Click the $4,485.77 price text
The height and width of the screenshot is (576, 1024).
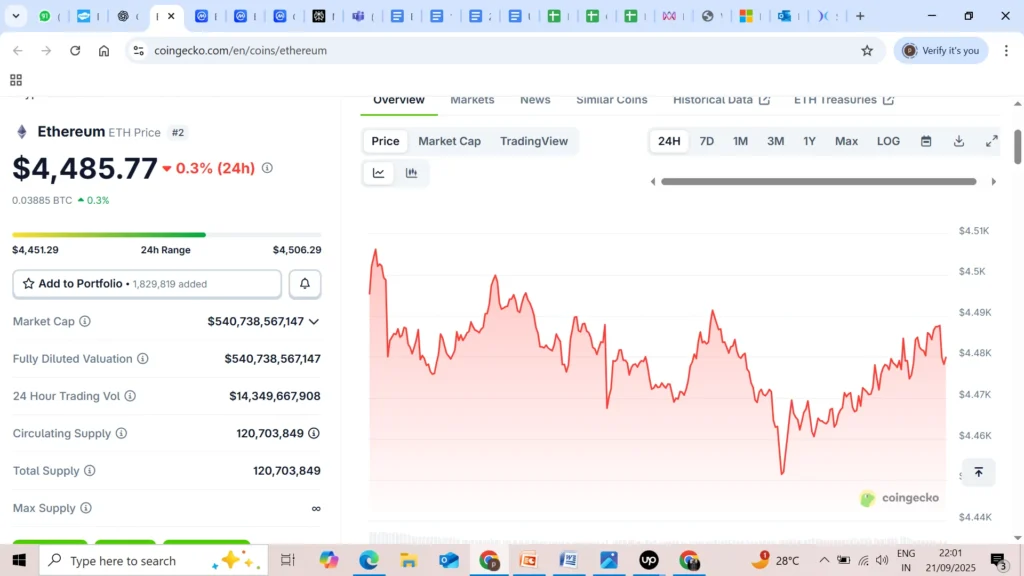tap(85, 168)
